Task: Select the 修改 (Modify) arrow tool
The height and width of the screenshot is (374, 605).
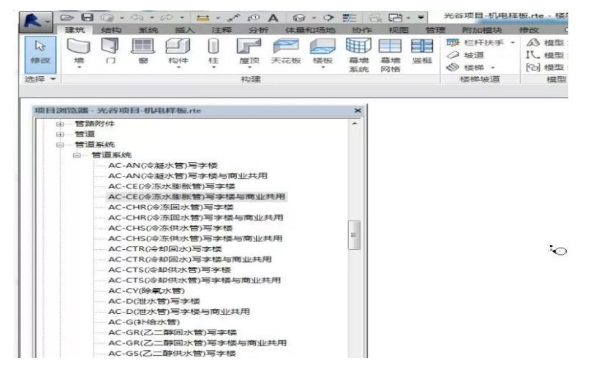Action: (41, 54)
